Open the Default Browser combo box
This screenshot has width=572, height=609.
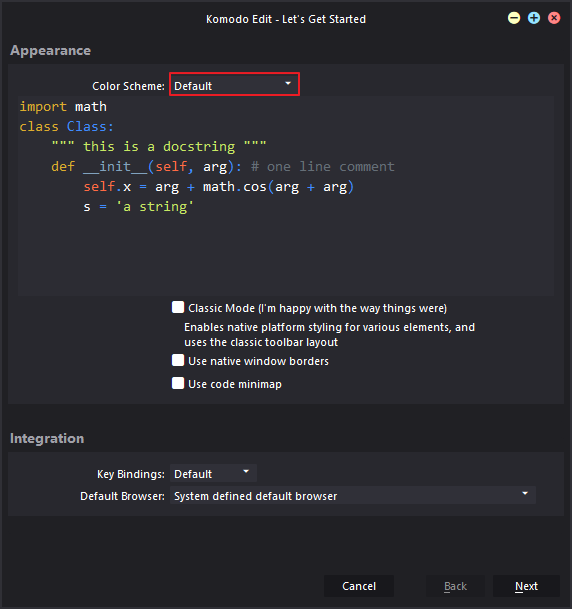tap(353, 495)
